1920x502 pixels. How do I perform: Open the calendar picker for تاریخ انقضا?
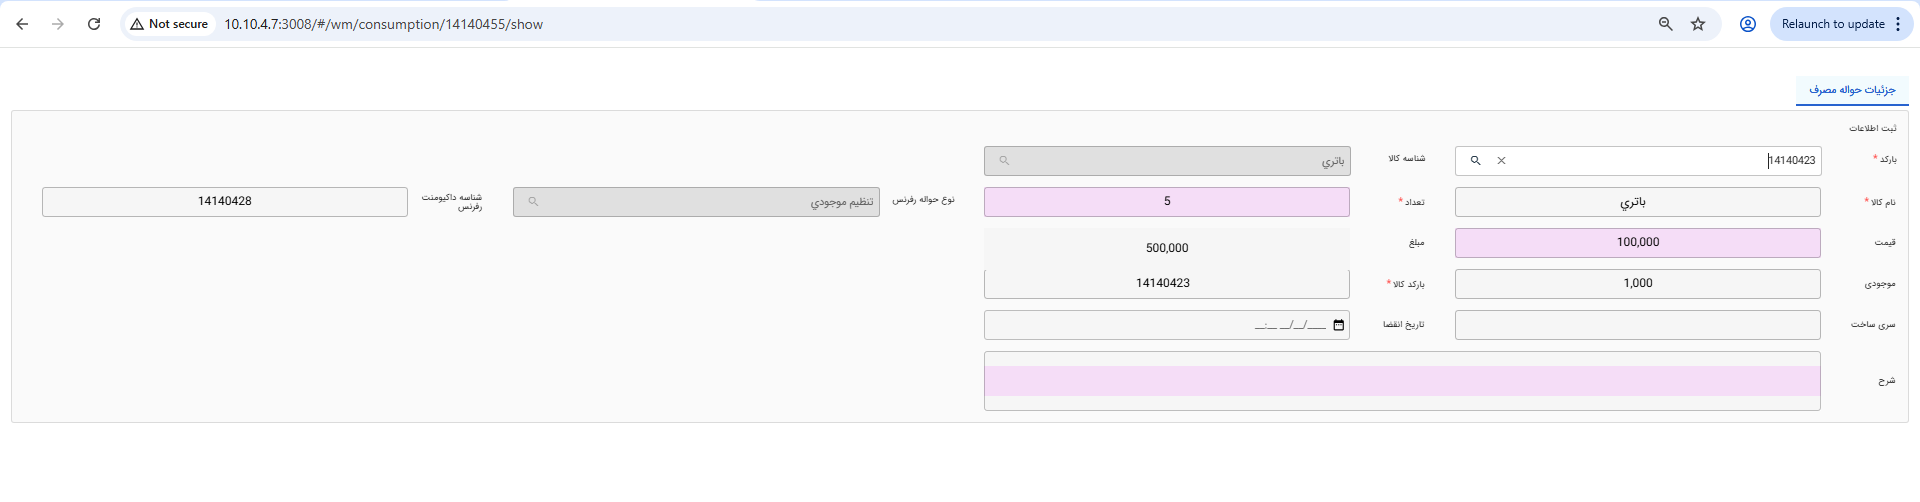click(x=1338, y=325)
